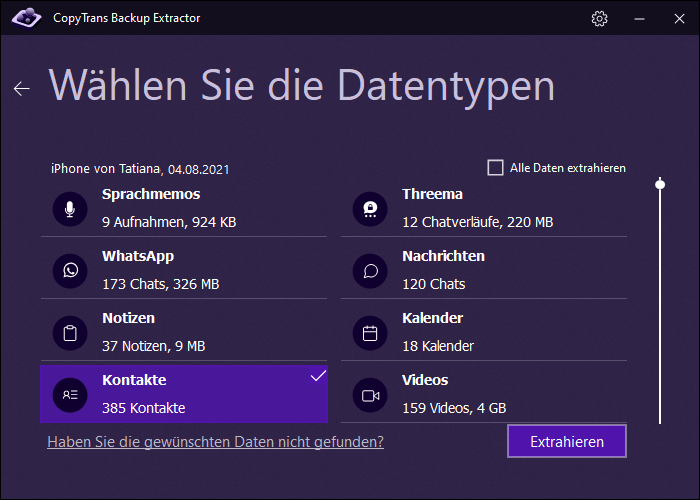
Task: Select the Sprachmemos title
Action: coord(151,194)
